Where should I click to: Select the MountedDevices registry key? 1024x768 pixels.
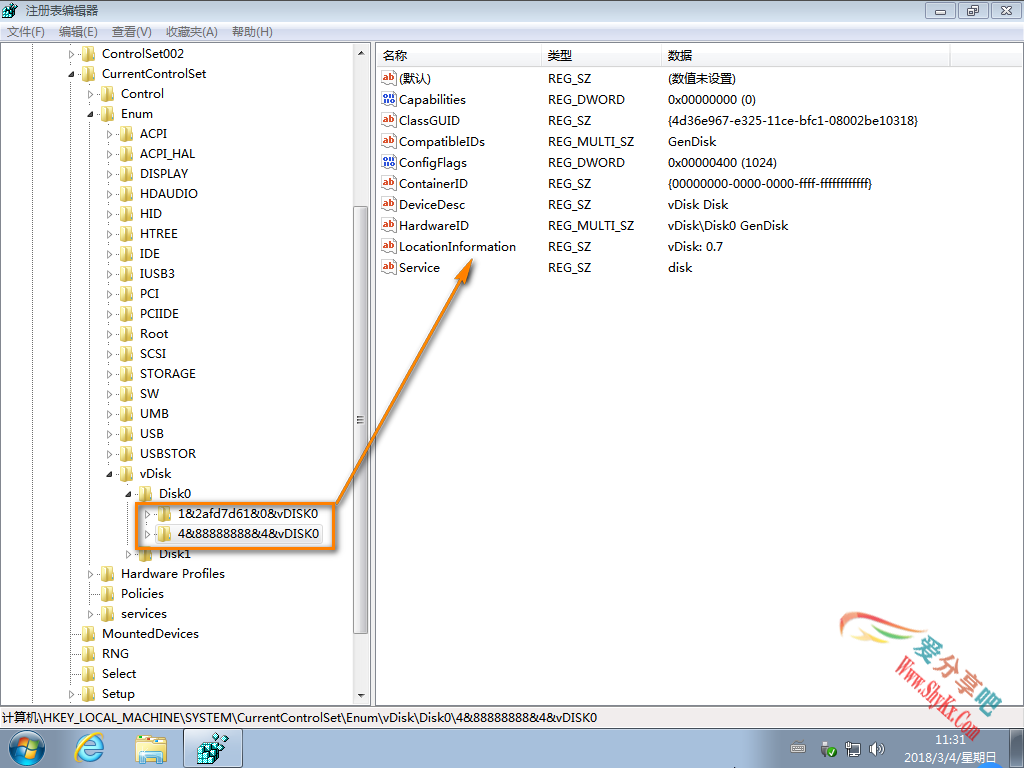pyautogui.click(x=150, y=633)
